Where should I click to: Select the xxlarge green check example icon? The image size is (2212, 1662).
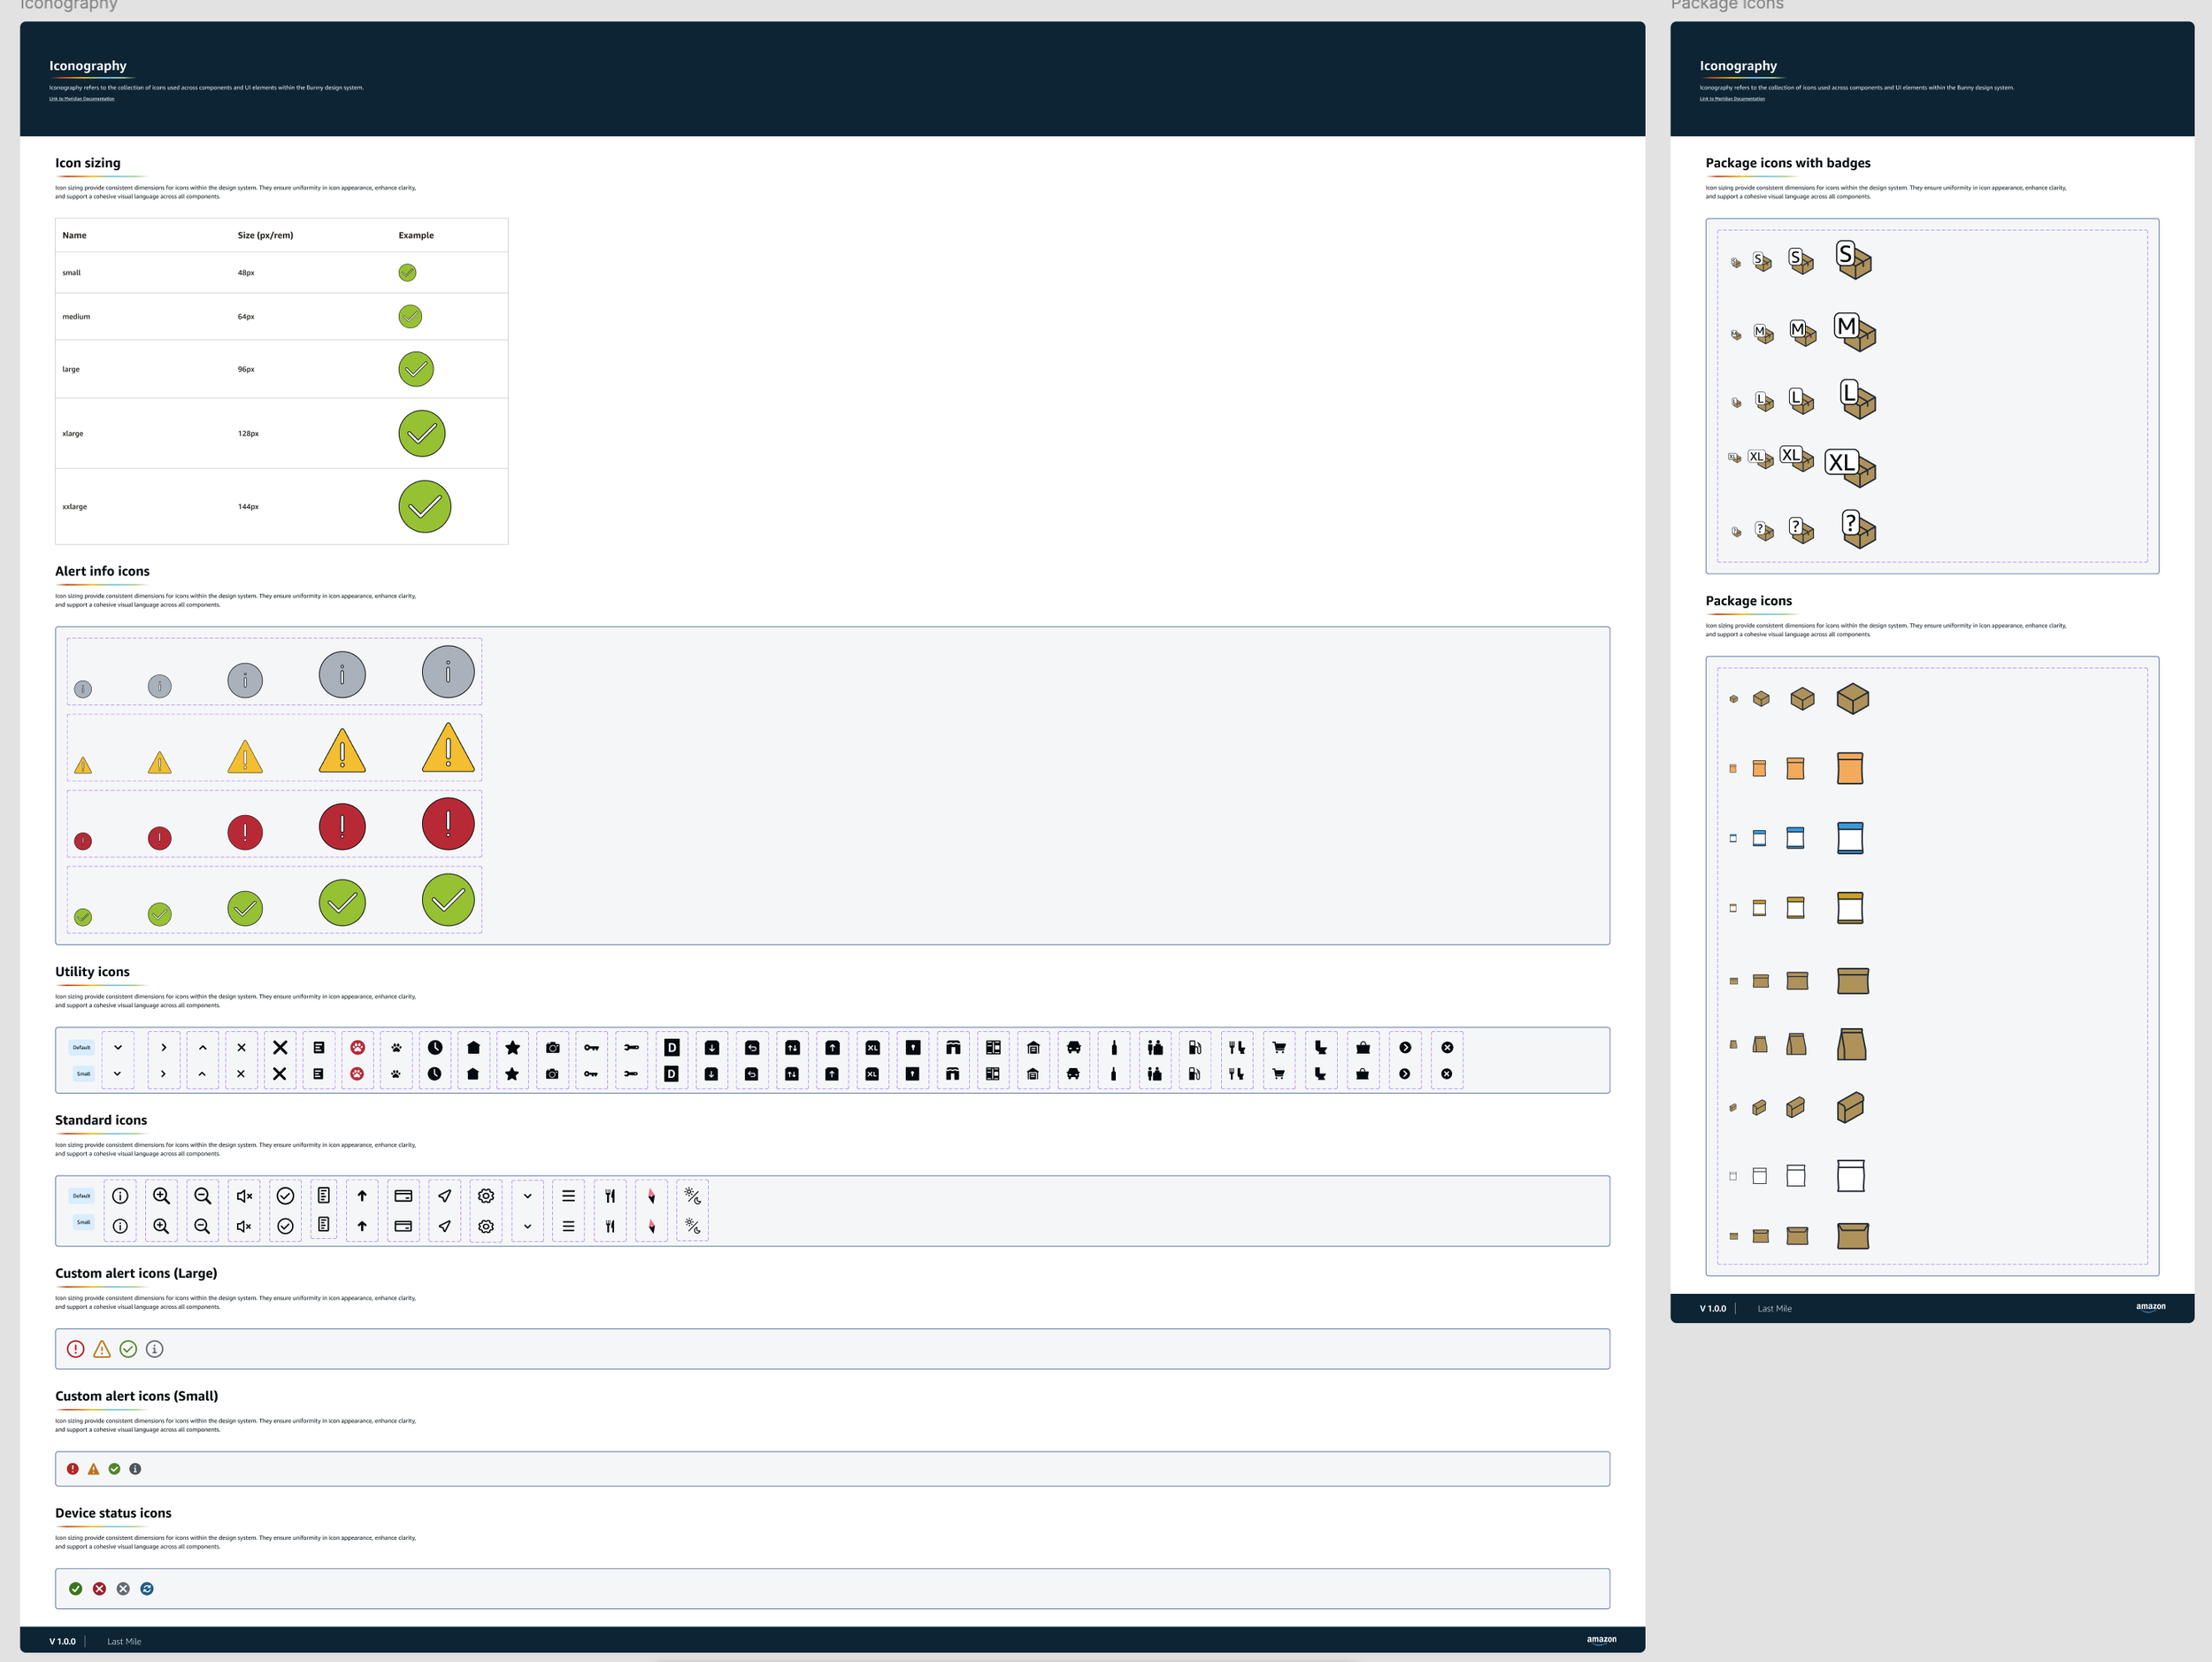click(x=424, y=506)
